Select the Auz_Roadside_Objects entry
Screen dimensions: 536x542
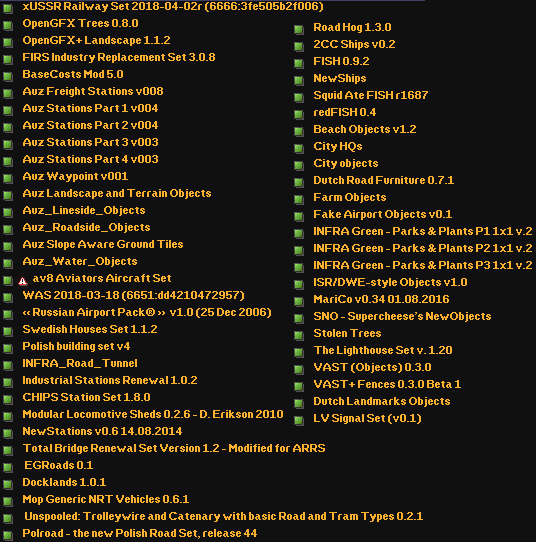click(86, 227)
